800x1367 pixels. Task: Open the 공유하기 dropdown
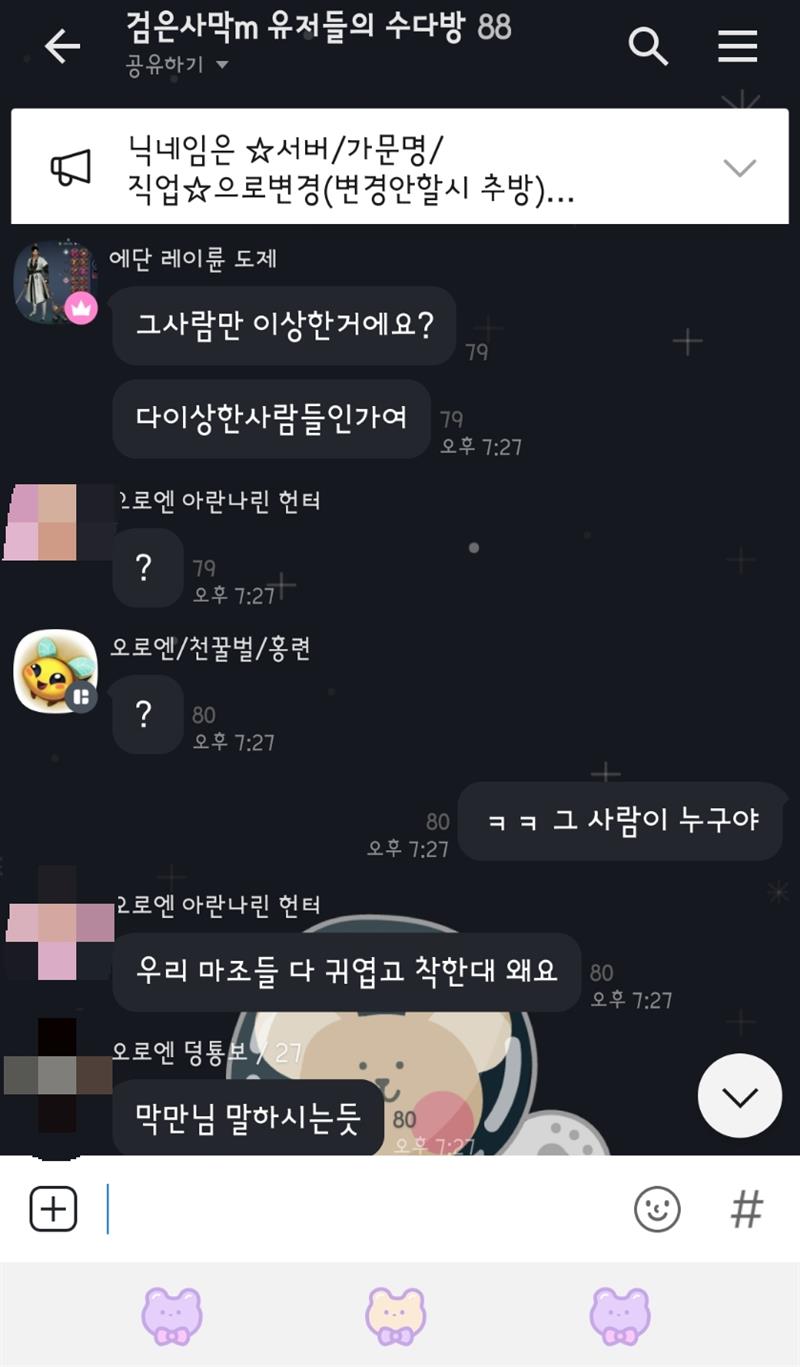[177, 65]
